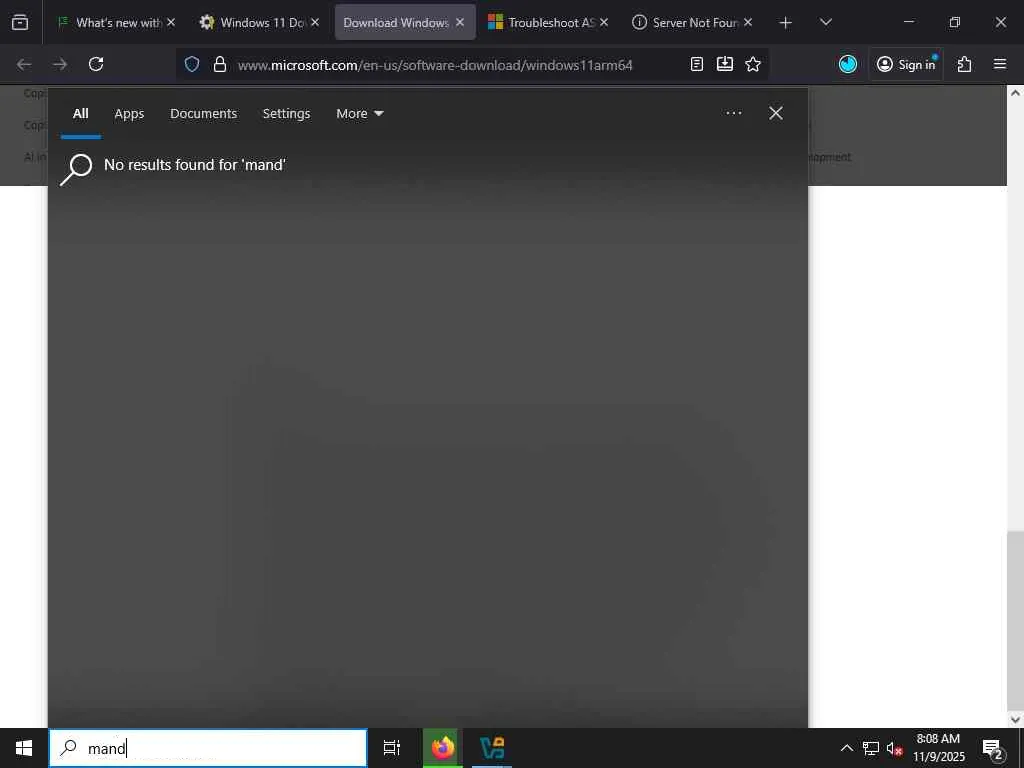Viewport: 1024px width, 768px height.
Task: Select the Documents search filter
Action: (x=204, y=114)
